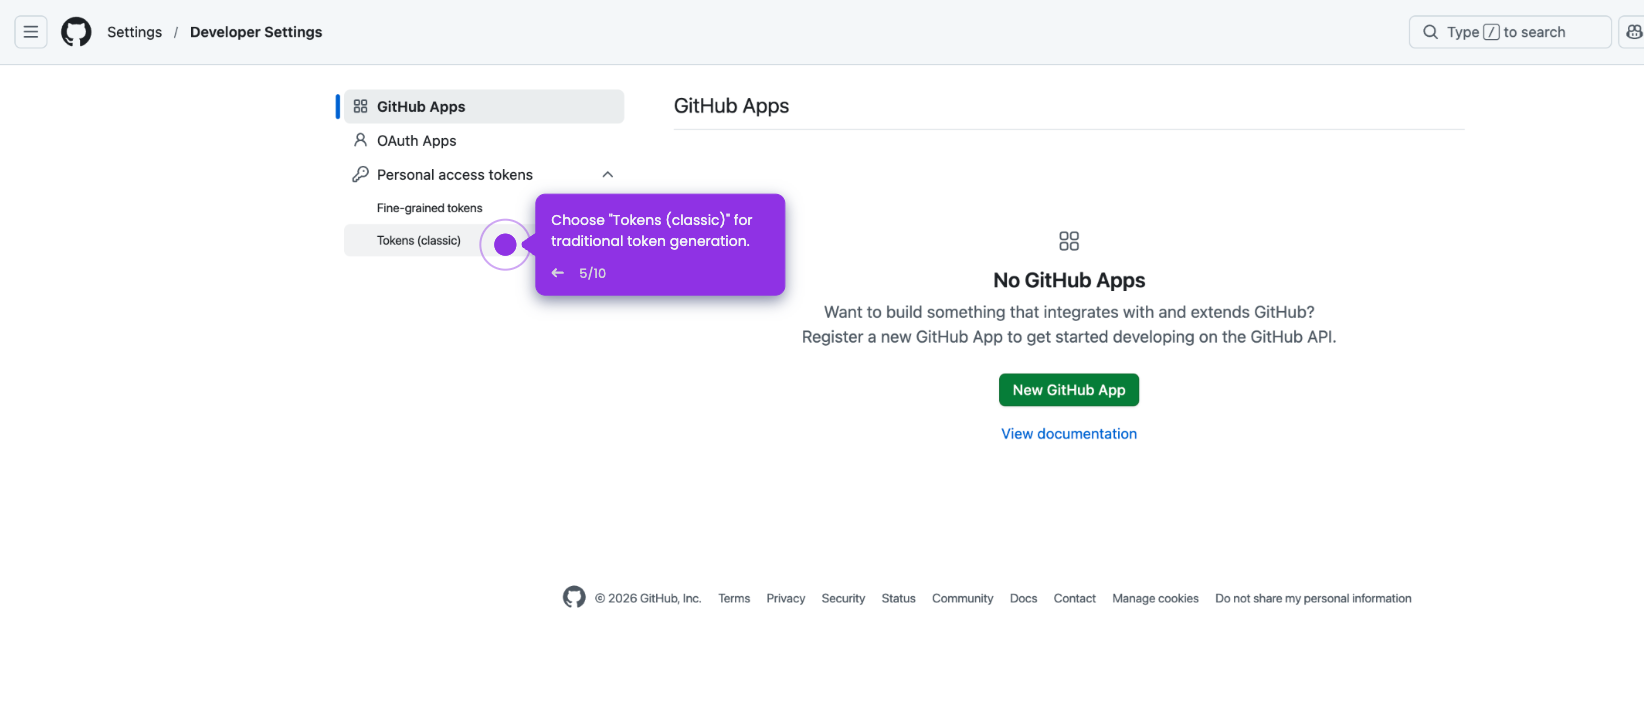Click Manage cookies in the footer
This screenshot has height=728, width=1644.
[1155, 598]
